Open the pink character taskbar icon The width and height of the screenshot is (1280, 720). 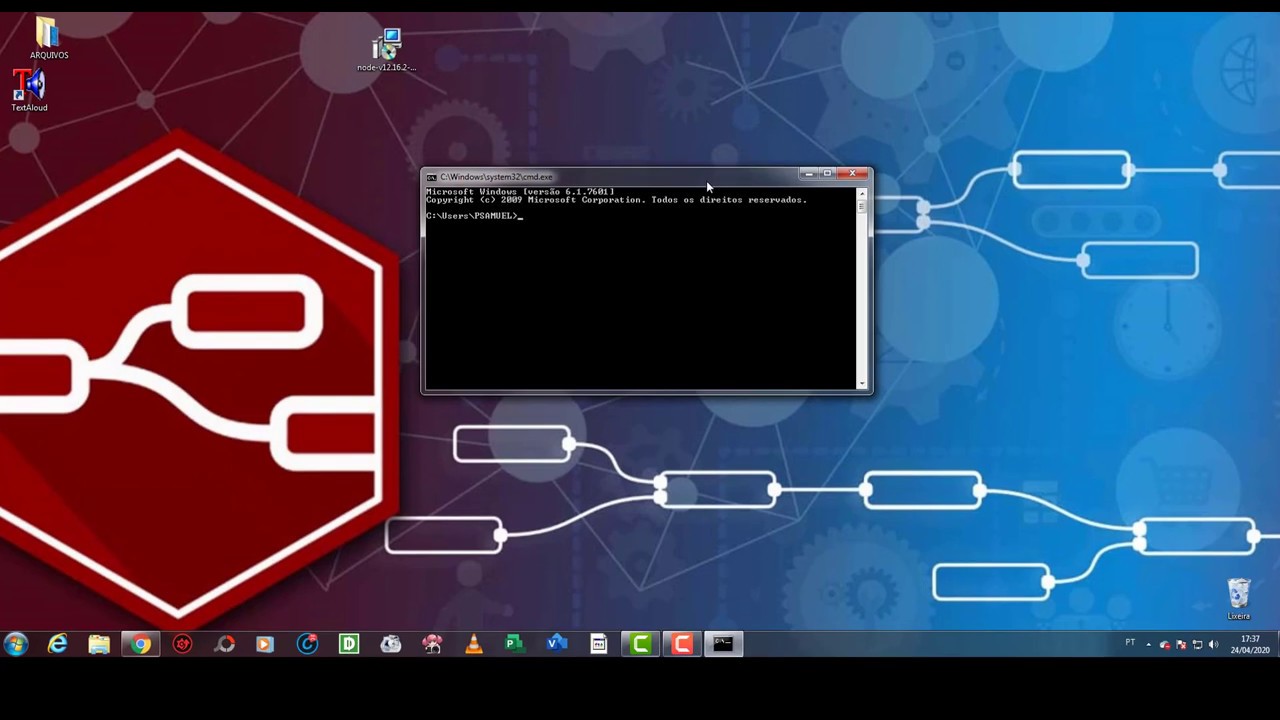[x=432, y=644]
